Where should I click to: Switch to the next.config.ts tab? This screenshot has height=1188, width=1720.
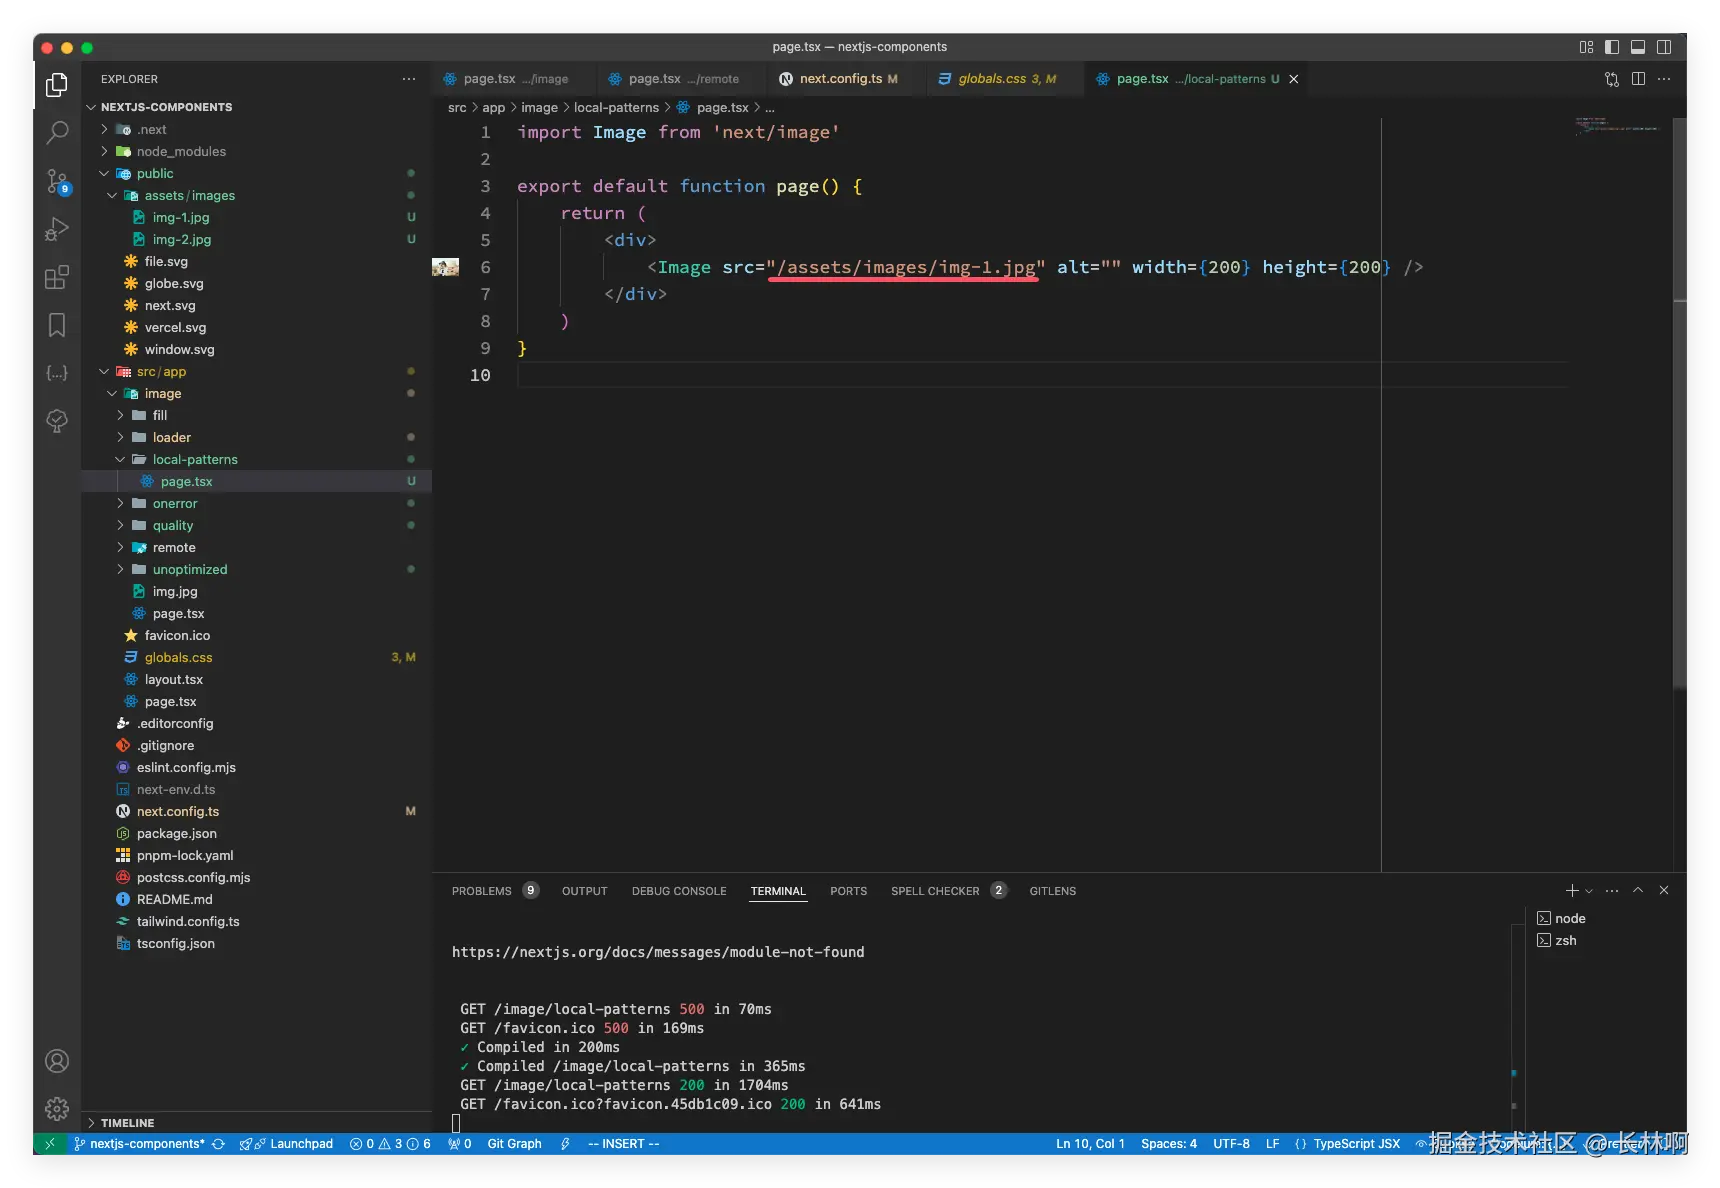(840, 79)
